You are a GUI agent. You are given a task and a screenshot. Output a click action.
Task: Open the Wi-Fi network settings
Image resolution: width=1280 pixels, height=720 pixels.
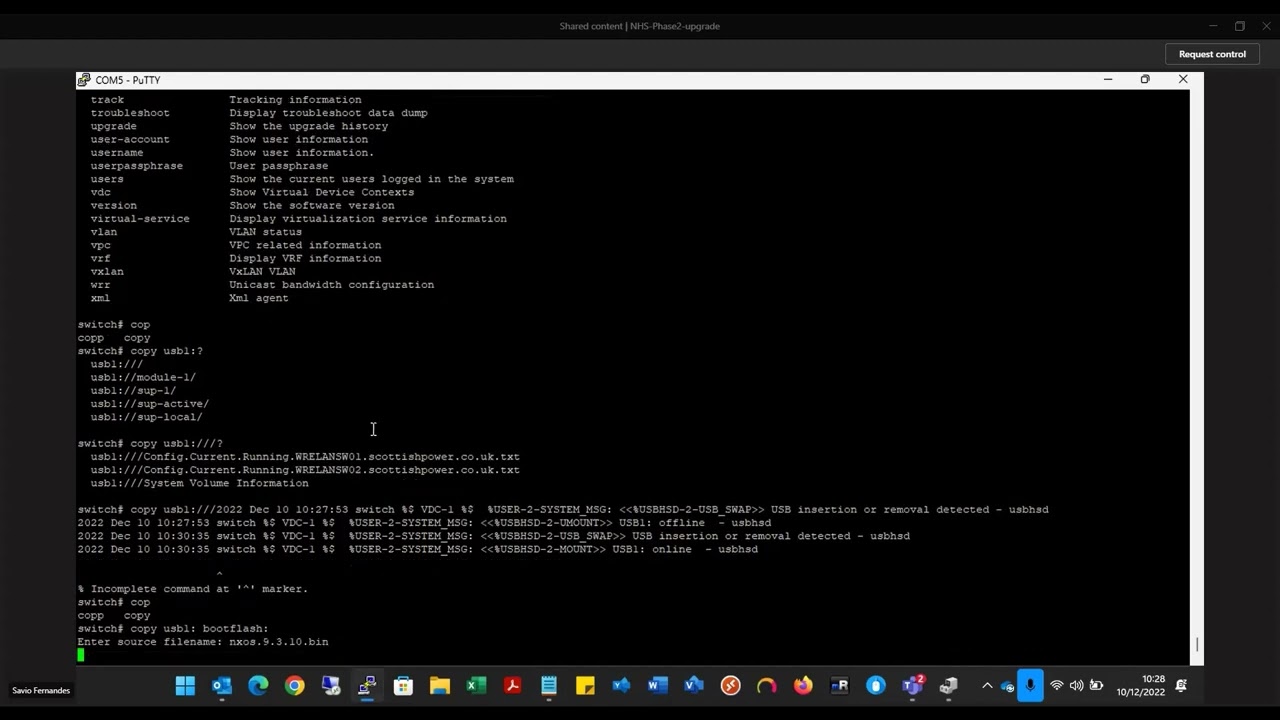[1056, 686]
